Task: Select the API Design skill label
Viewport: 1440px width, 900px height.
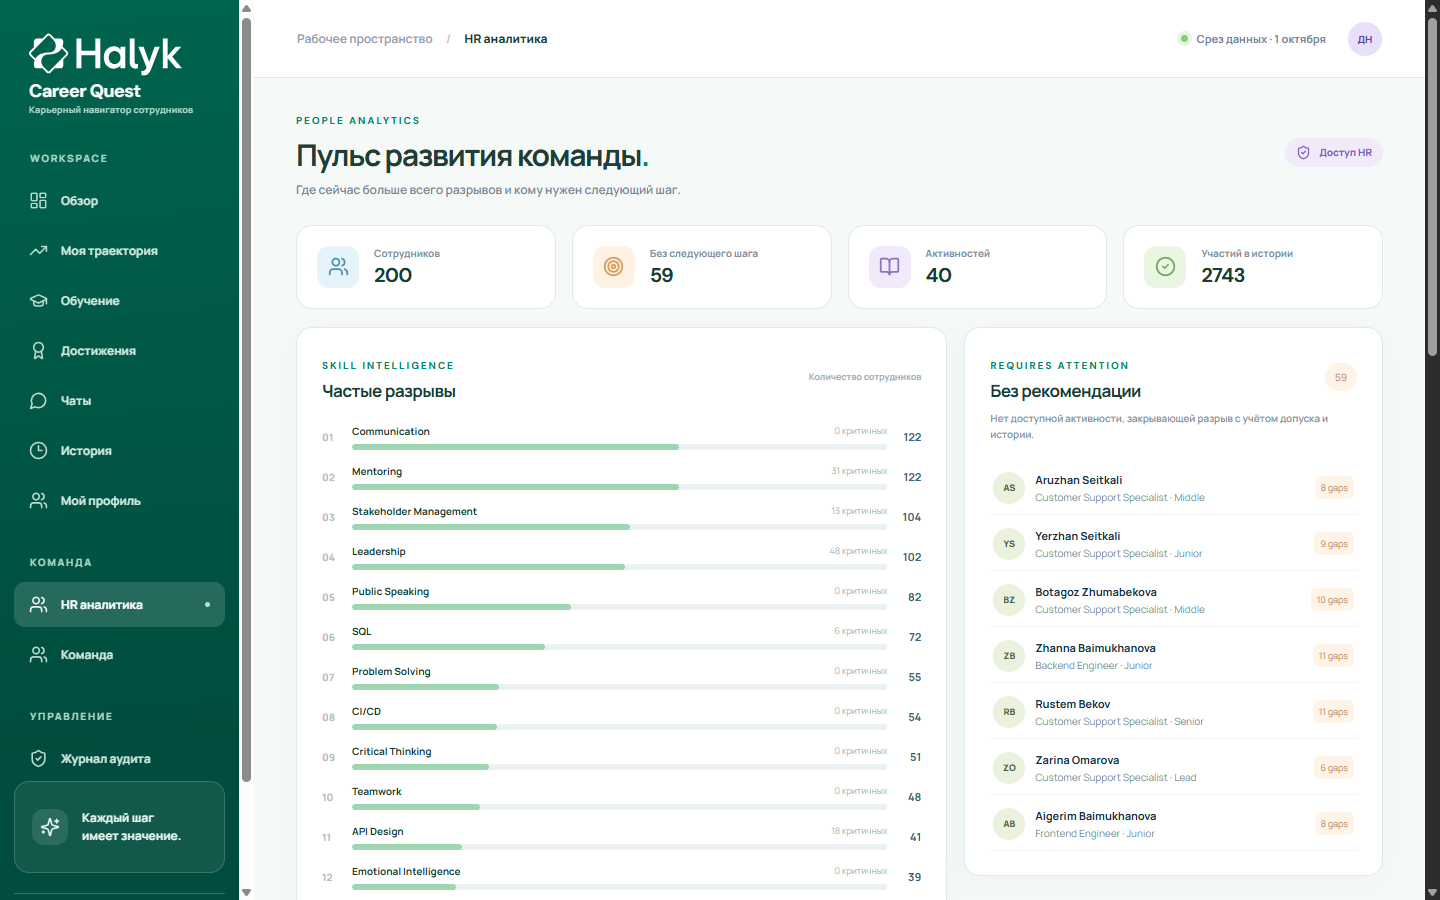Action: point(378,832)
